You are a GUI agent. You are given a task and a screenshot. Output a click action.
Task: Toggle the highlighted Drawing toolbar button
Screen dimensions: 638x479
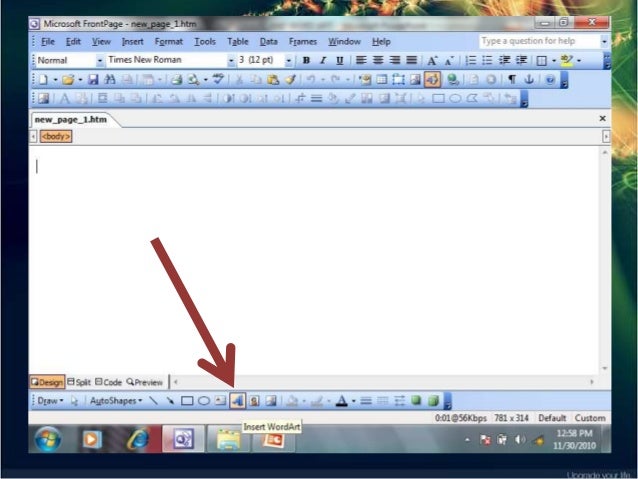point(432,79)
